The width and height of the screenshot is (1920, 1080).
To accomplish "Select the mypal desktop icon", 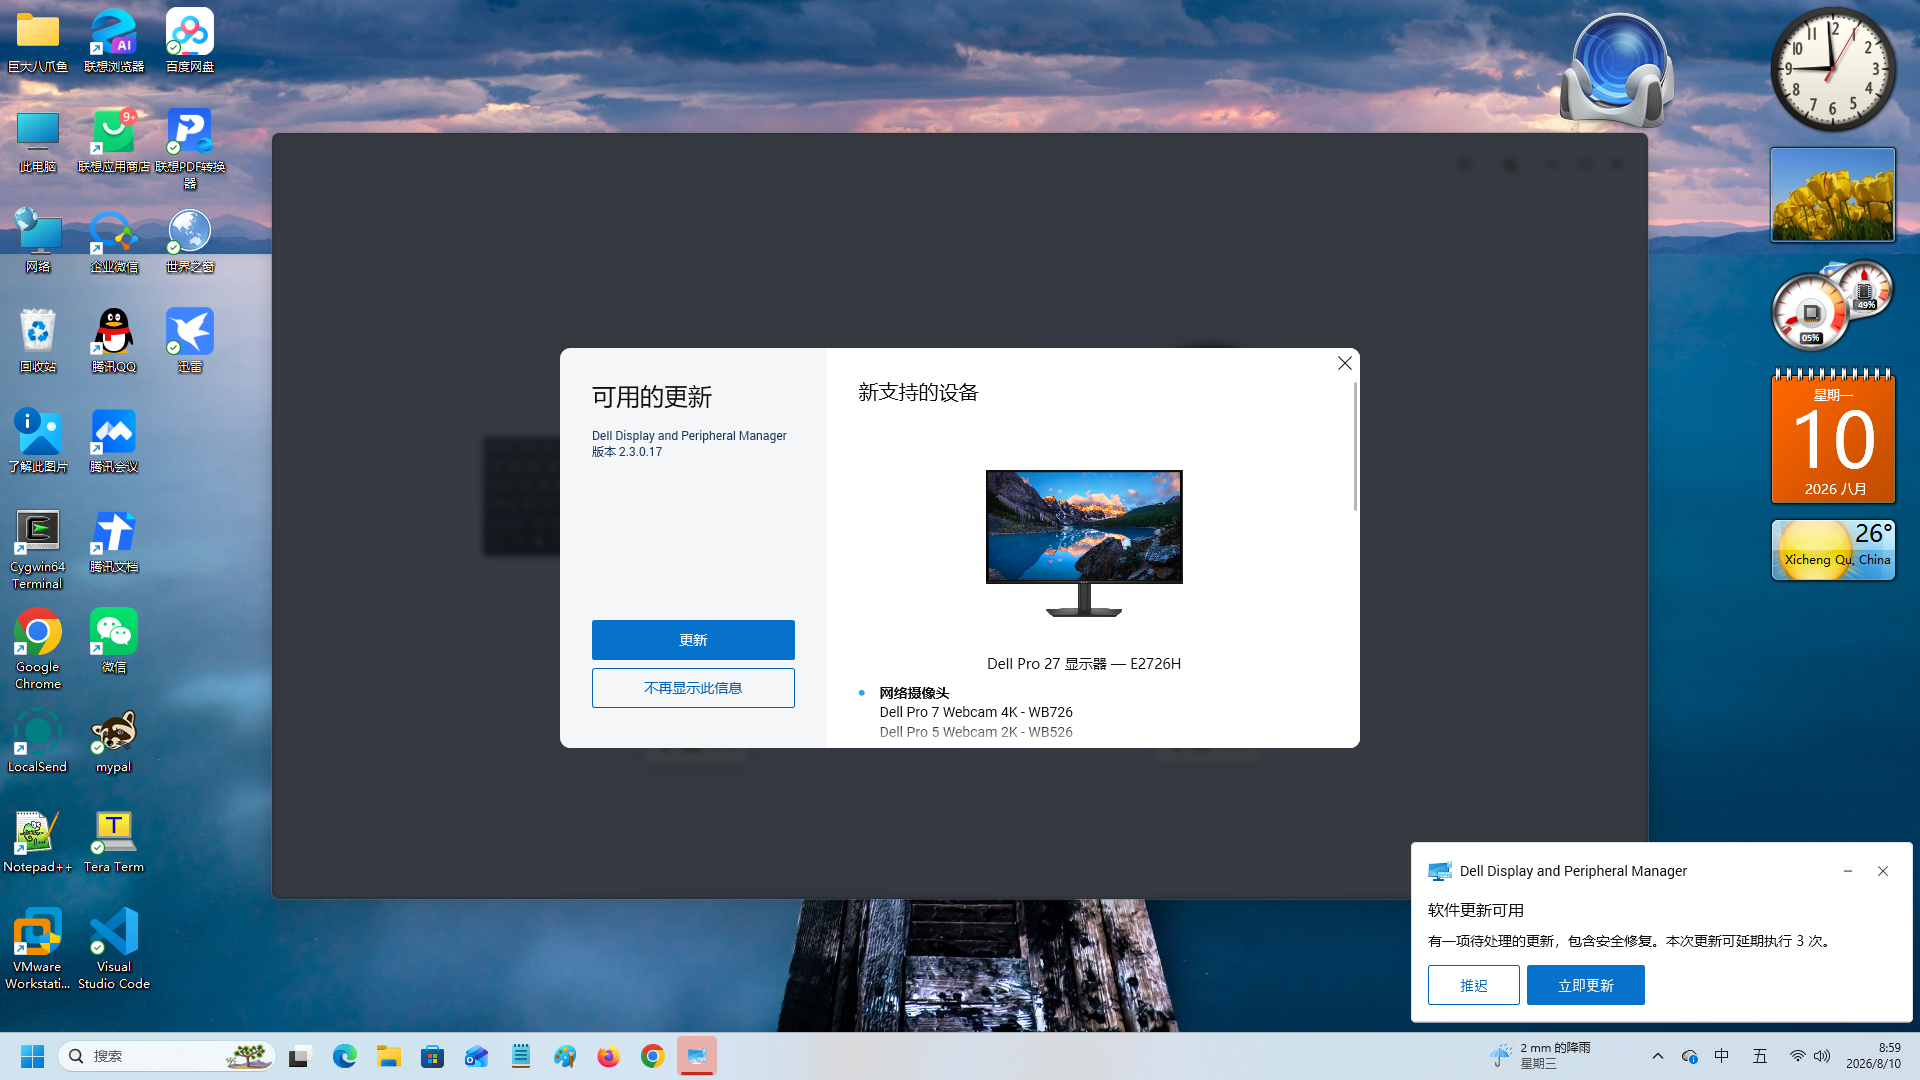I will [x=114, y=741].
